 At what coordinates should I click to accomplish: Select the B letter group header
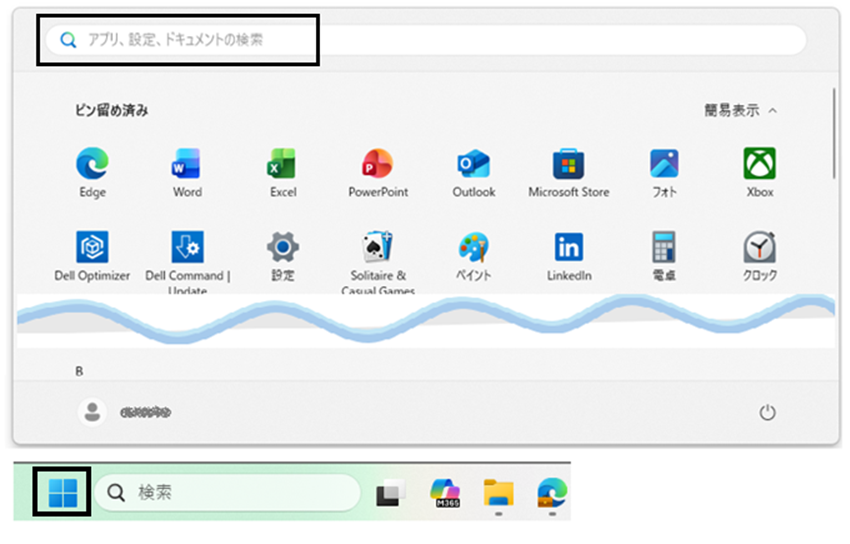[79, 371]
